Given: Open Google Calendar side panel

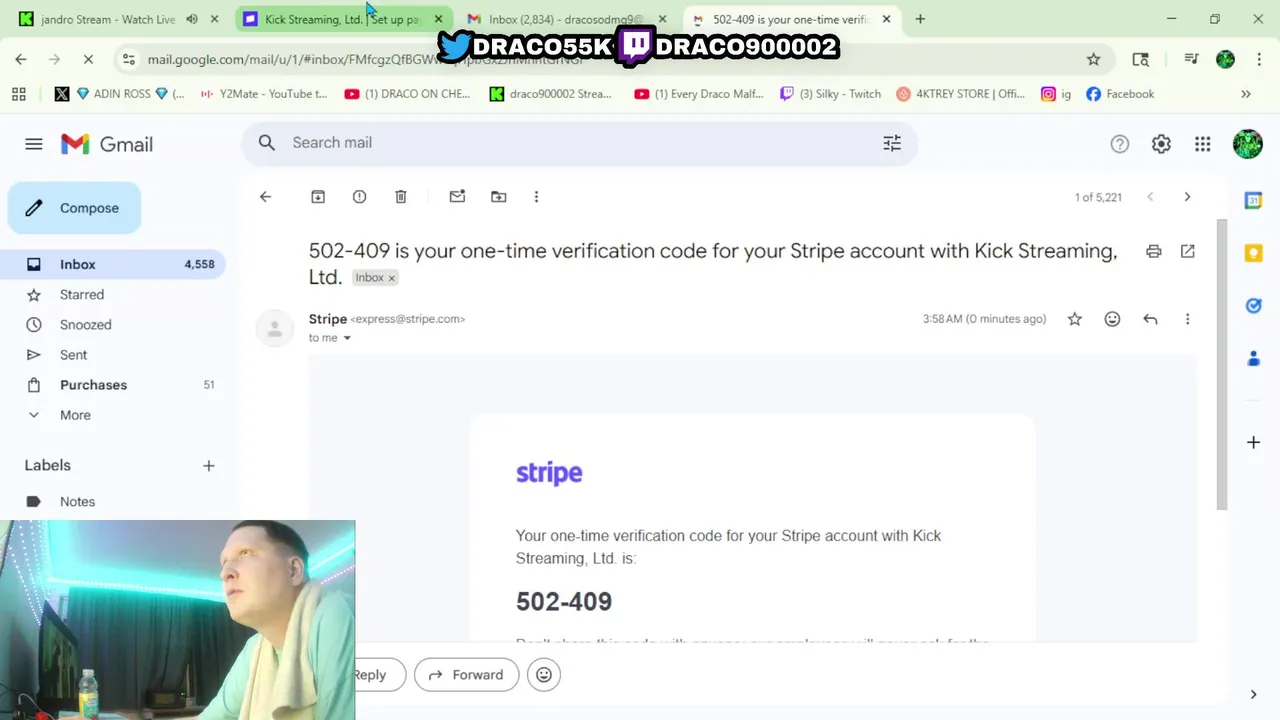Looking at the screenshot, I should click(1253, 200).
